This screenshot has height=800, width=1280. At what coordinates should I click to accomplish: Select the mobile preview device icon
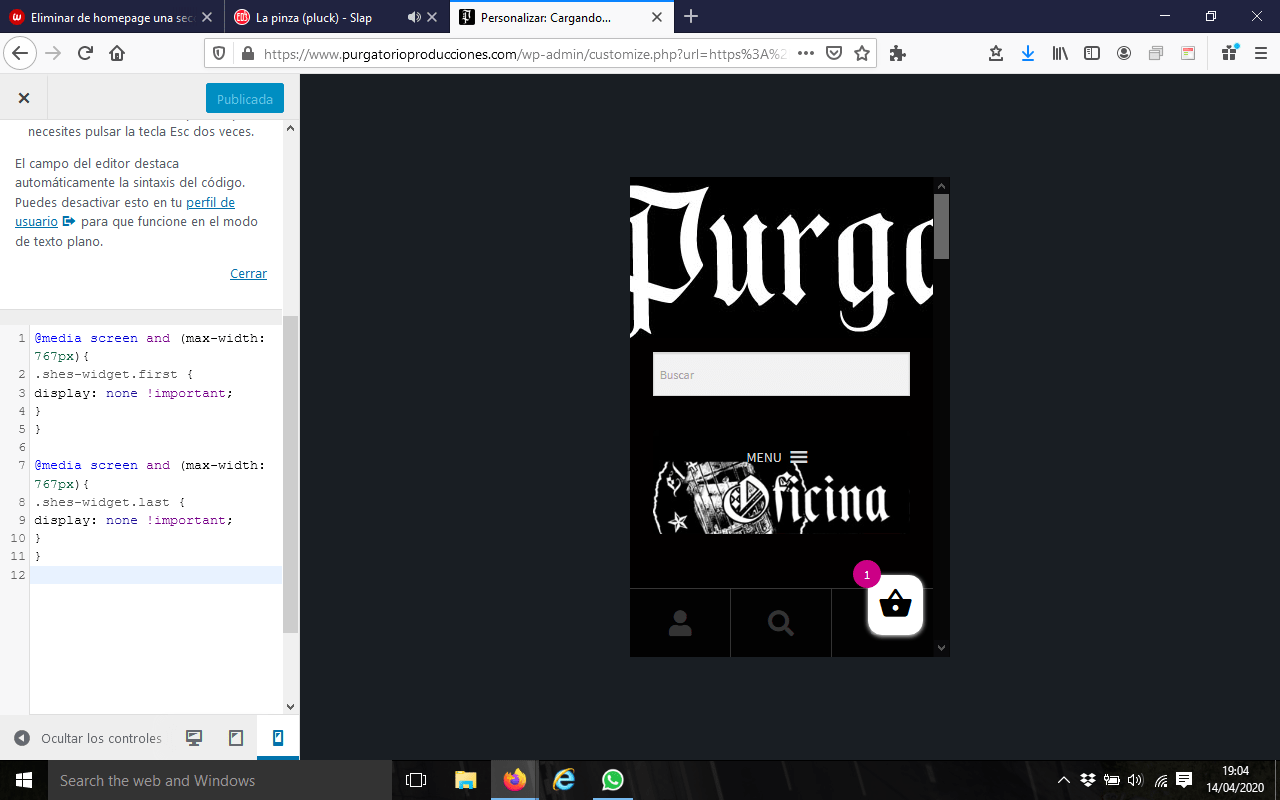click(x=278, y=738)
